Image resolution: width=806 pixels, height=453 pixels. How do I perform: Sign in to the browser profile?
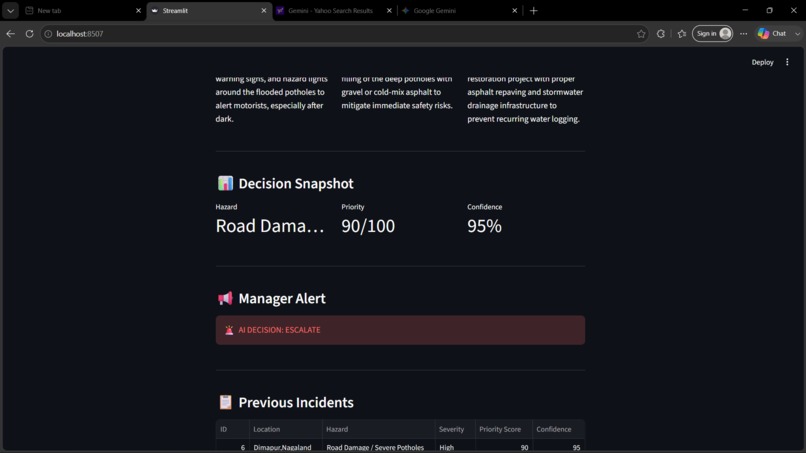(712, 33)
